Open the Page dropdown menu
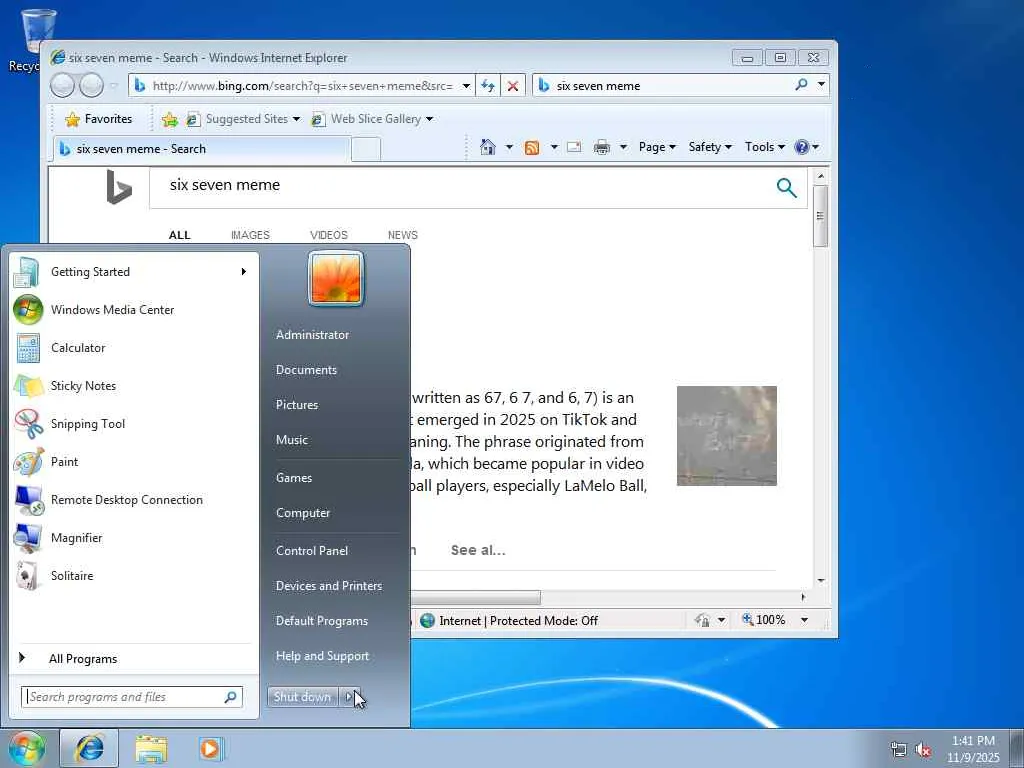 click(657, 147)
